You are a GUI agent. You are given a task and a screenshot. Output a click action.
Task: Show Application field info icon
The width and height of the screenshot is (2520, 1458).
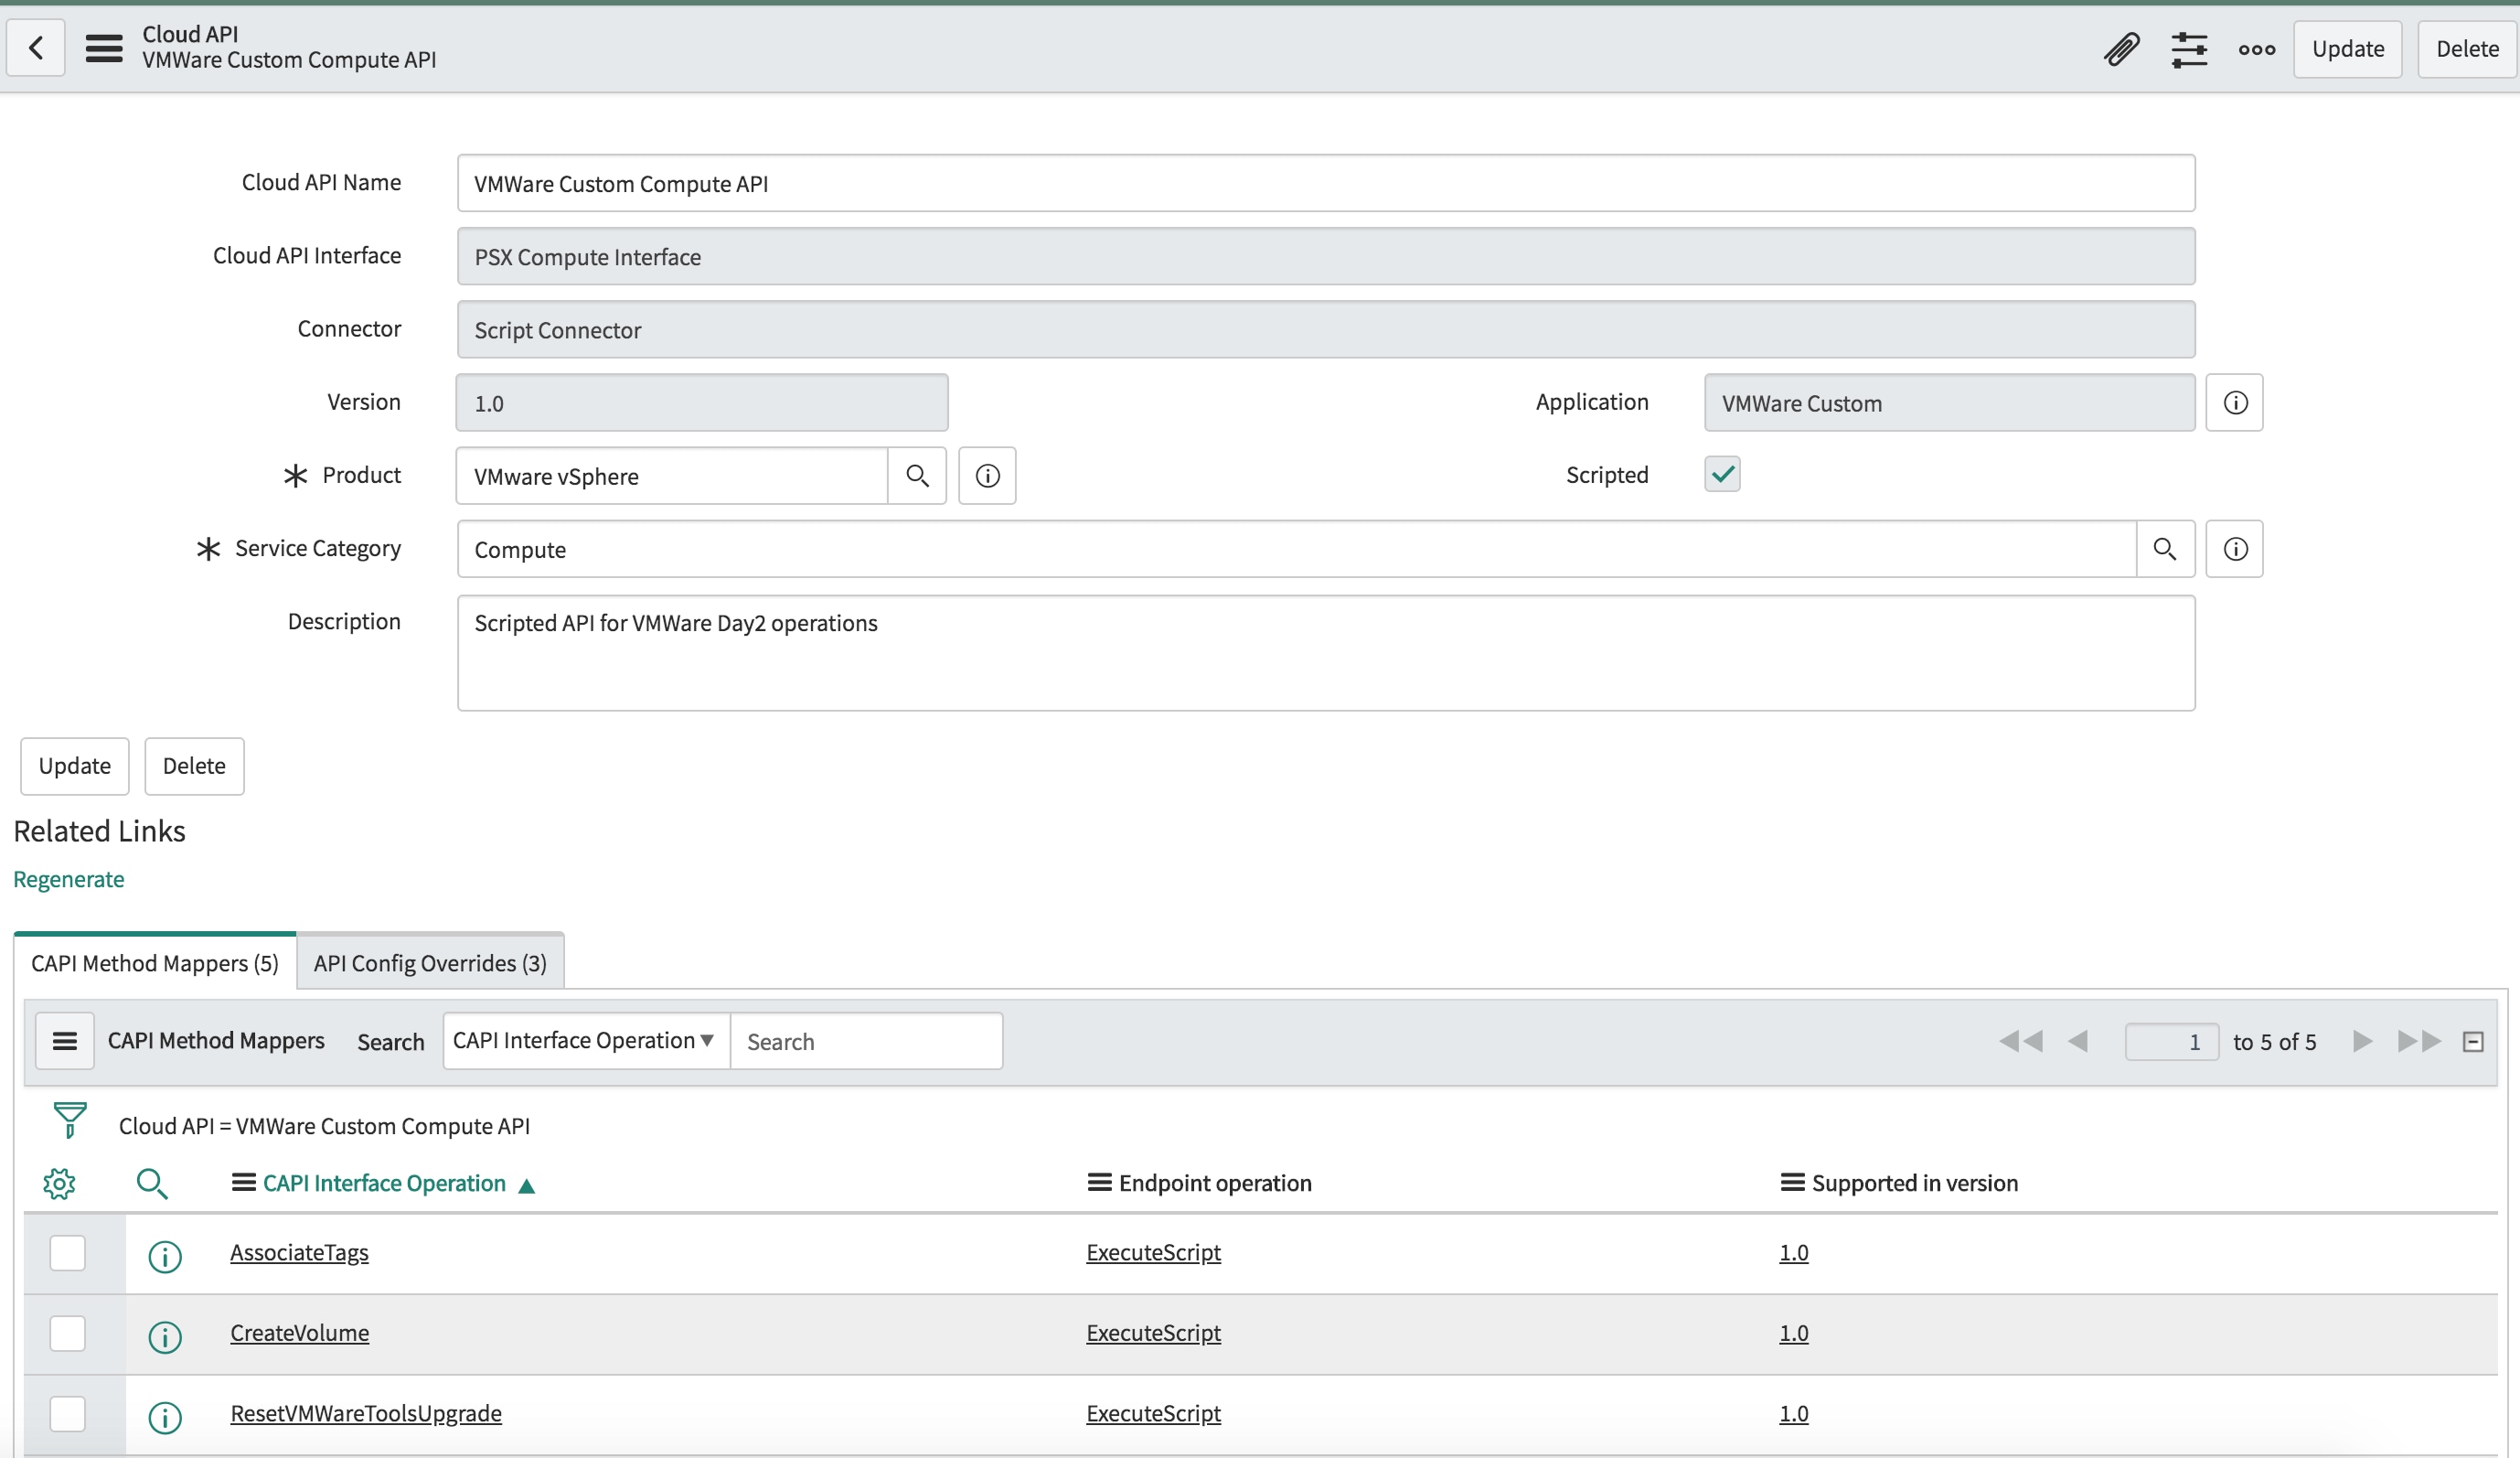(2235, 402)
